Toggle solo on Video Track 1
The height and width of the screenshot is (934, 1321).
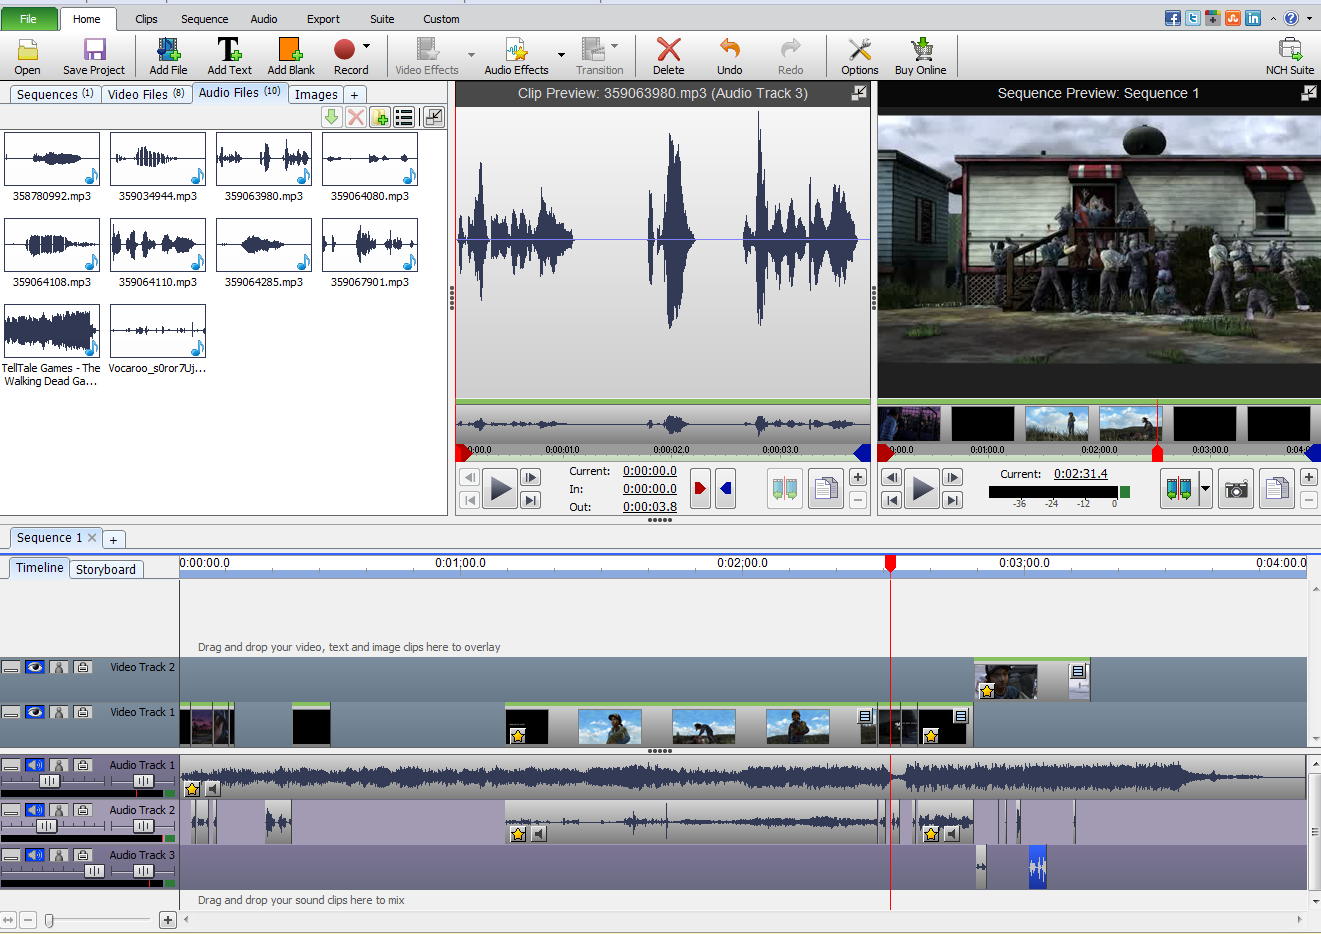point(59,712)
